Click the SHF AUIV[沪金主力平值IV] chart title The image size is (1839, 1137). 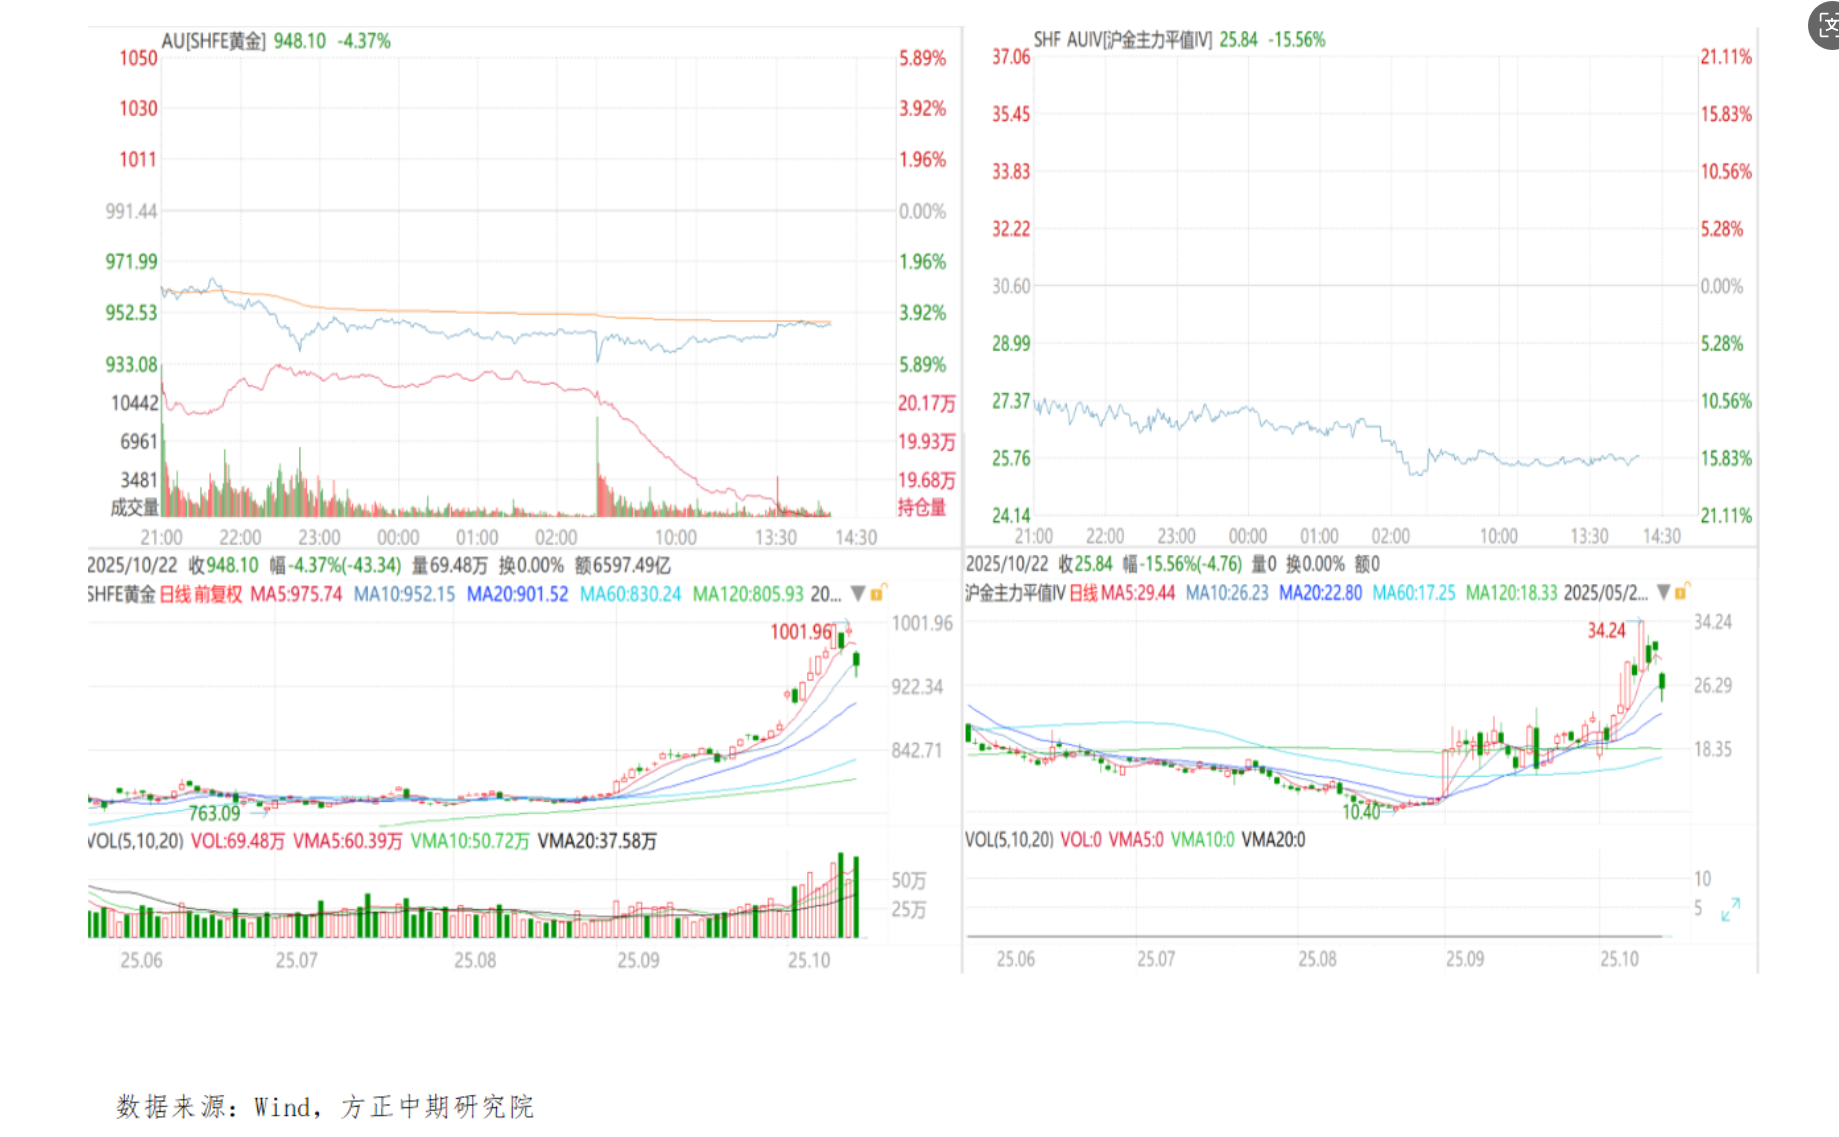pyautogui.click(x=1122, y=40)
